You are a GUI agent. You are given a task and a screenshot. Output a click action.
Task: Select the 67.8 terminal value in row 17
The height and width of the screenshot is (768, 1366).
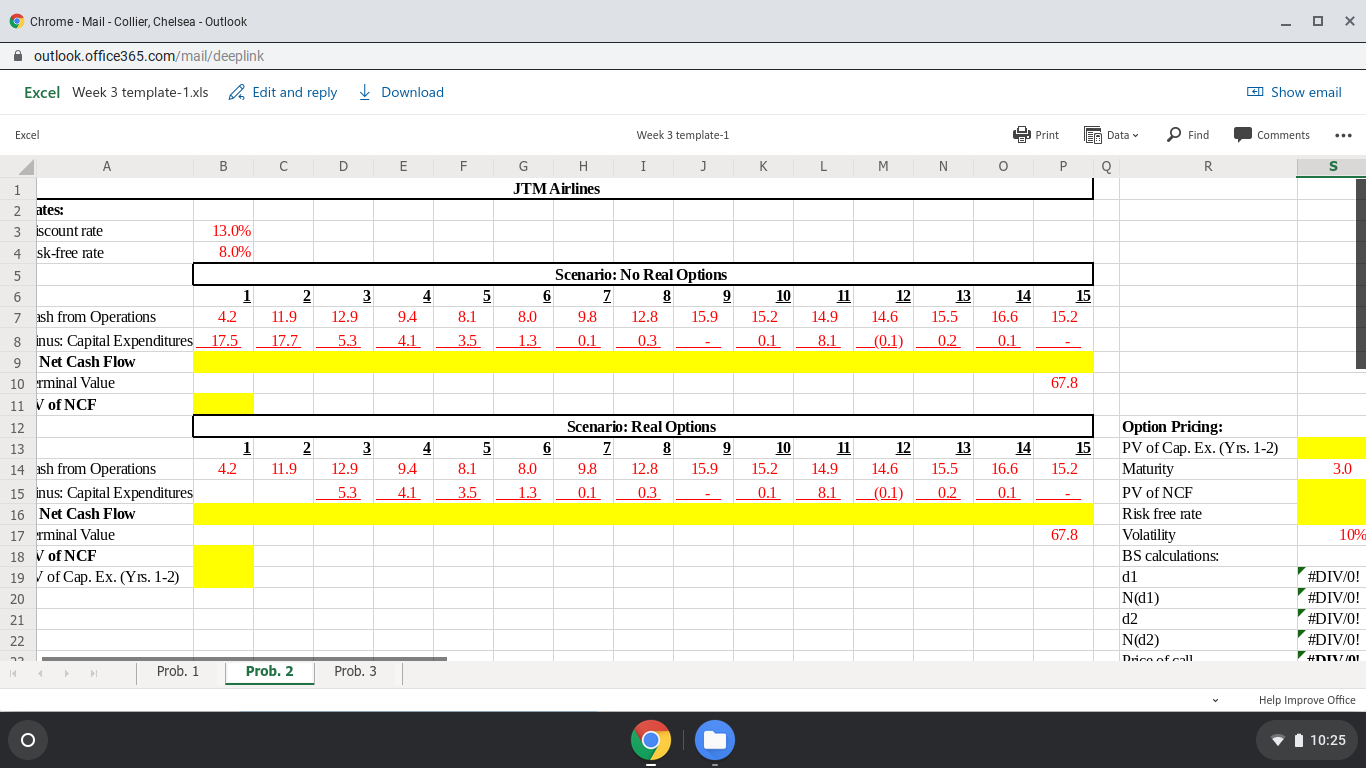pos(1063,535)
